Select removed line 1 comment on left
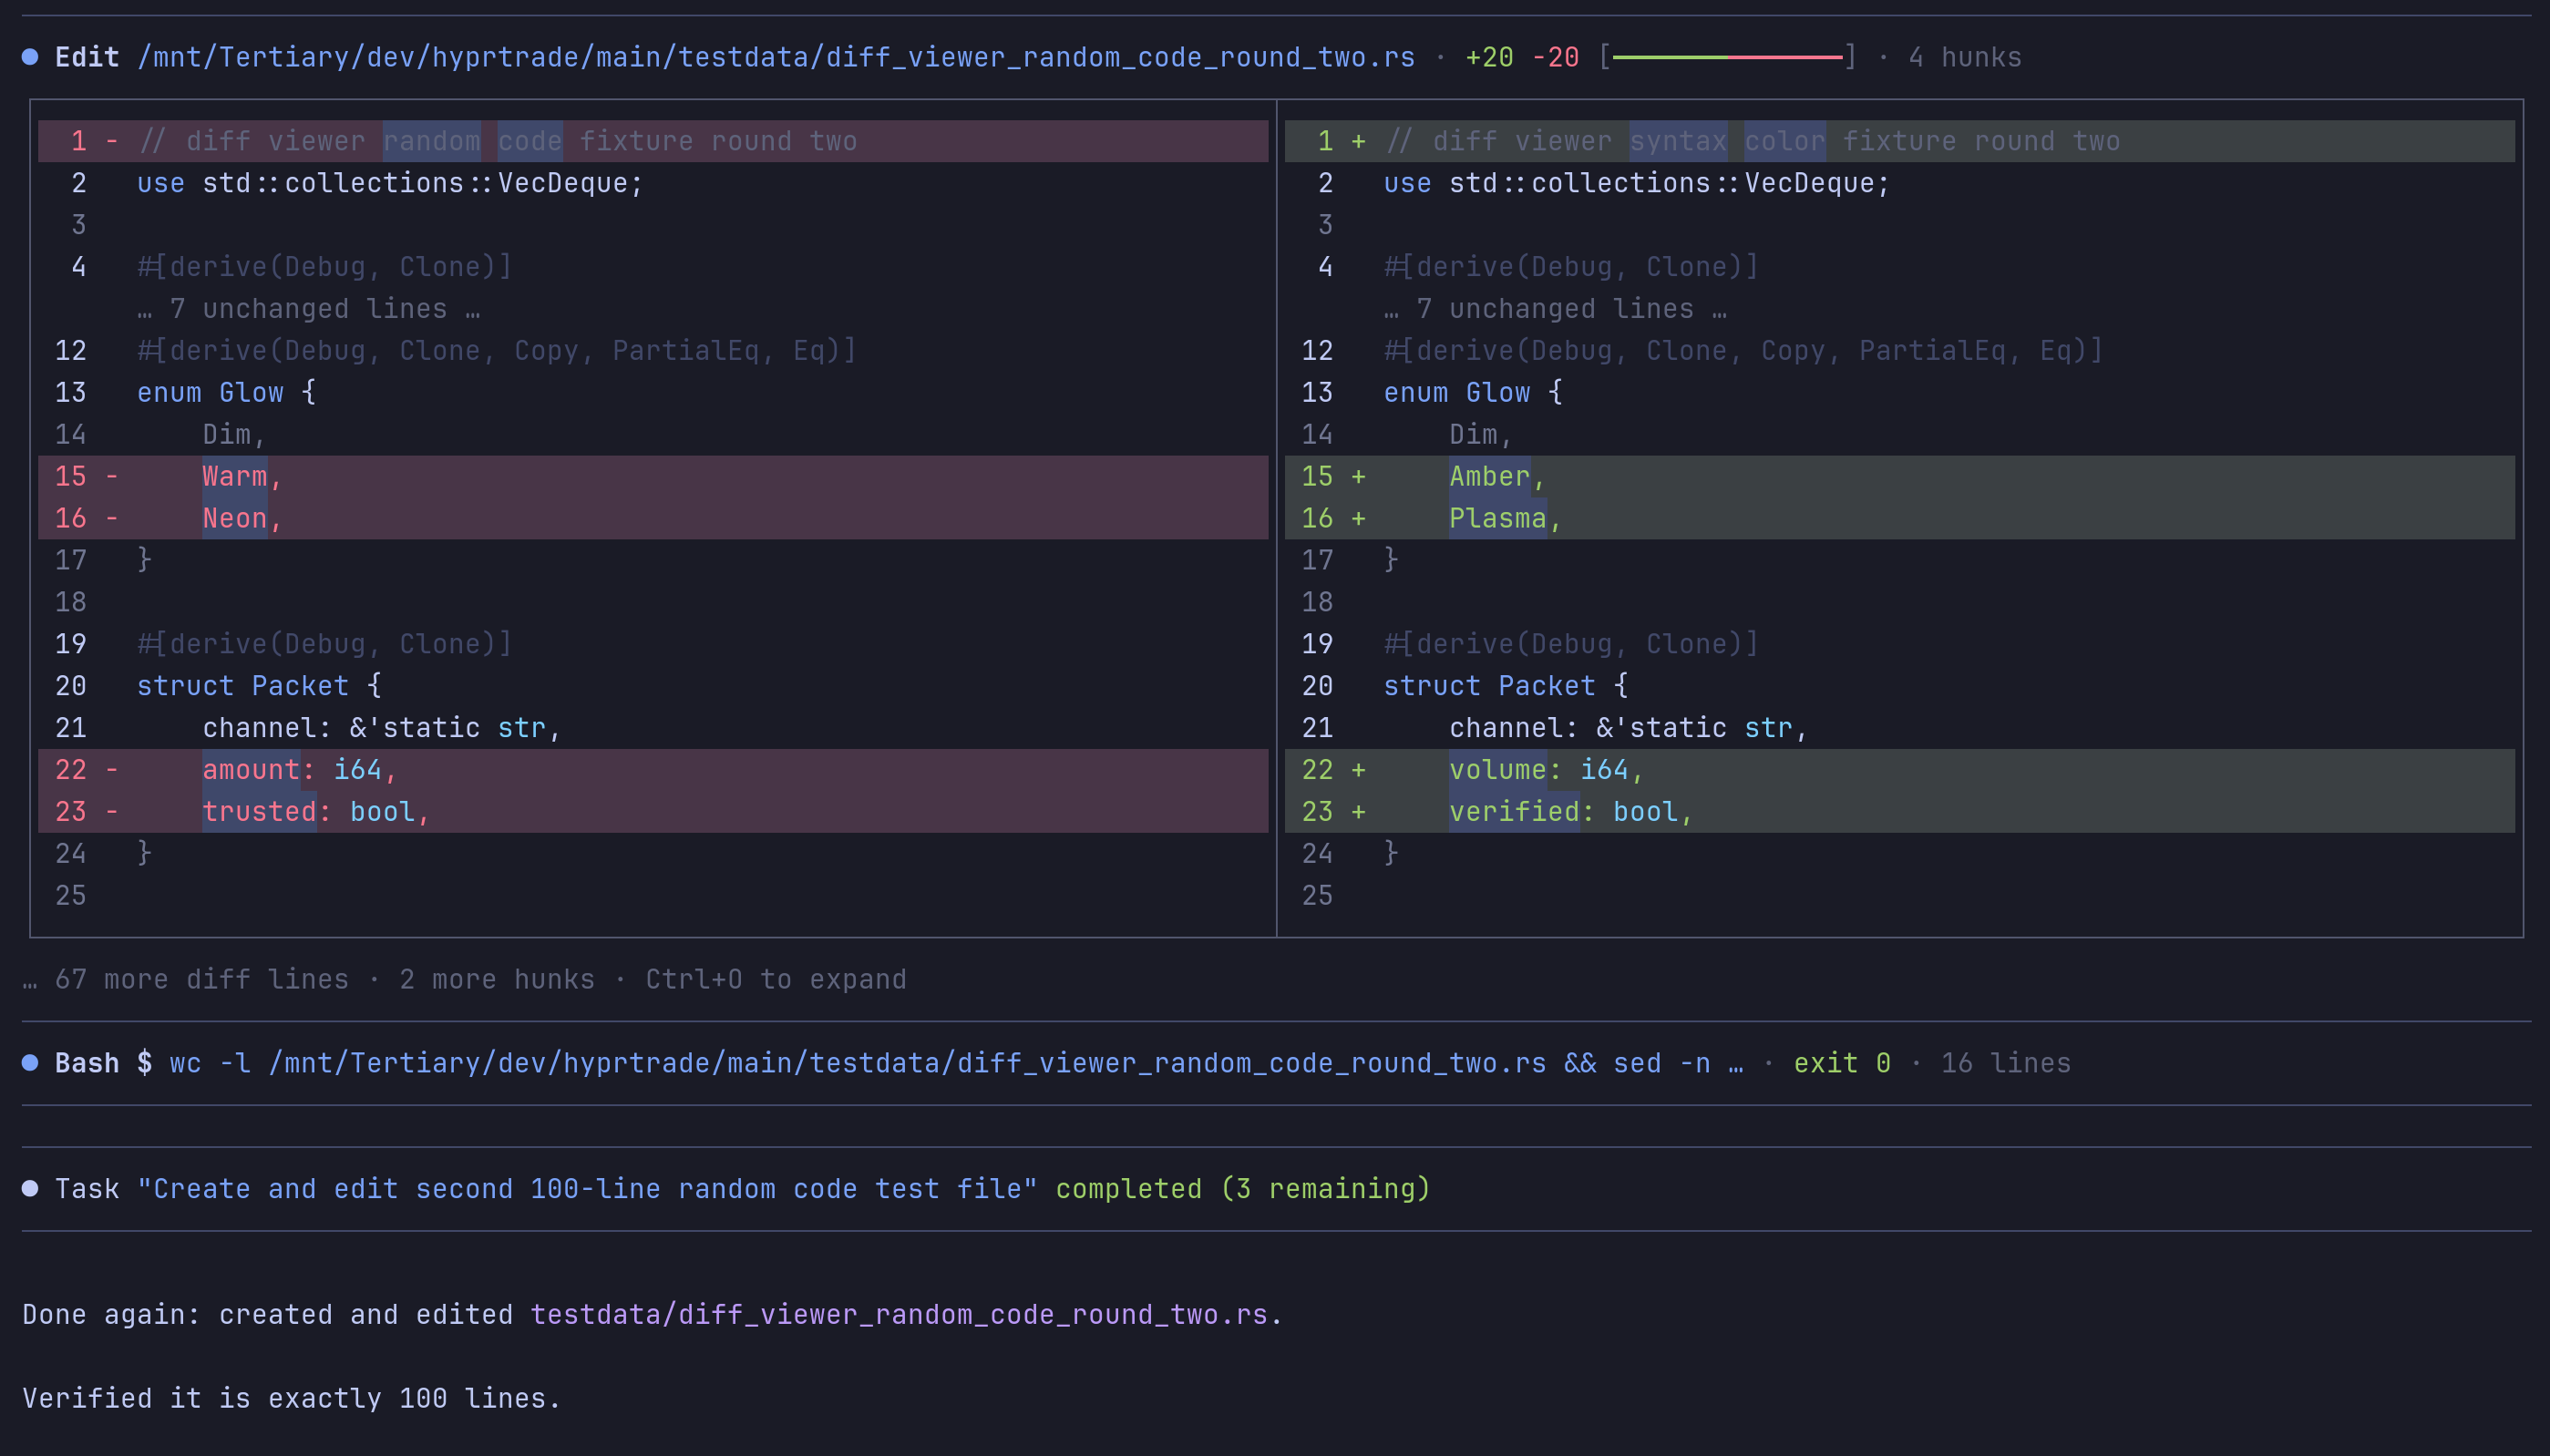2550x1456 pixels. point(653,141)
